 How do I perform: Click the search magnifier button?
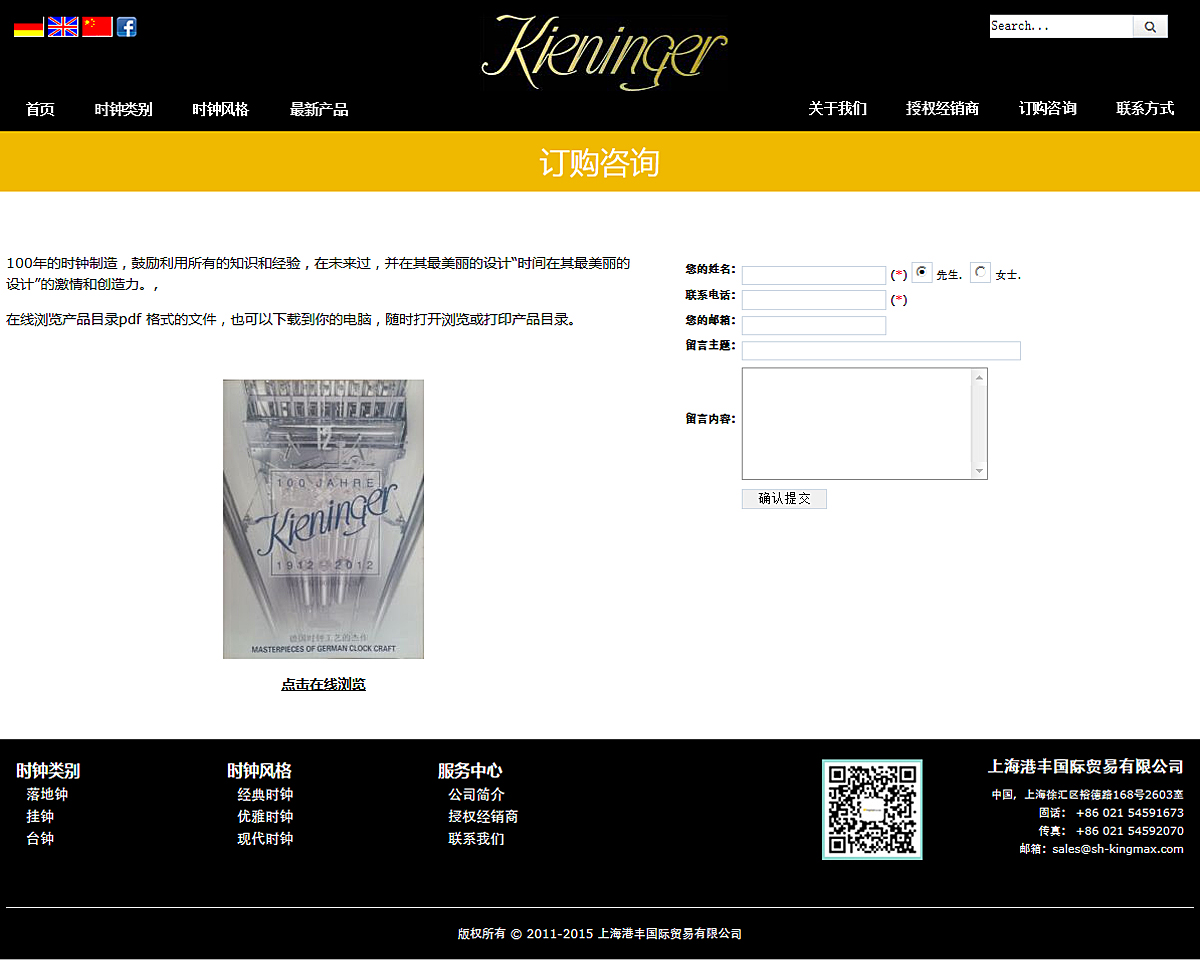[x=1150, y=27]
